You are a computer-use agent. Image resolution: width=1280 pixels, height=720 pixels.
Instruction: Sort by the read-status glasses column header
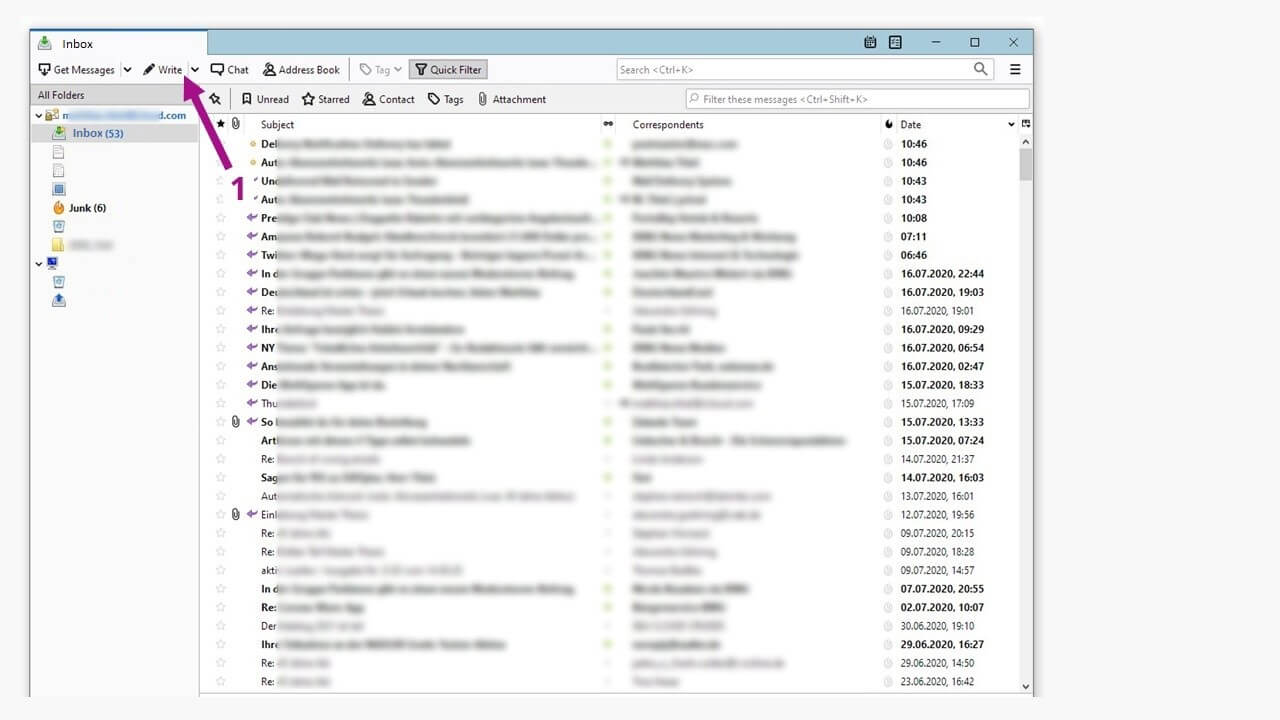(607, 124)
